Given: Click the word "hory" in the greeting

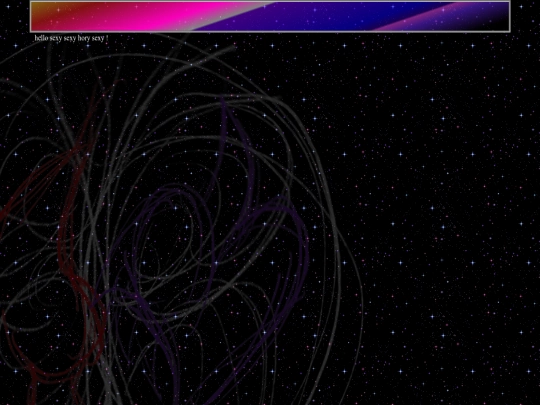Looking at the screenshot, I should click(x=83, y=38).
